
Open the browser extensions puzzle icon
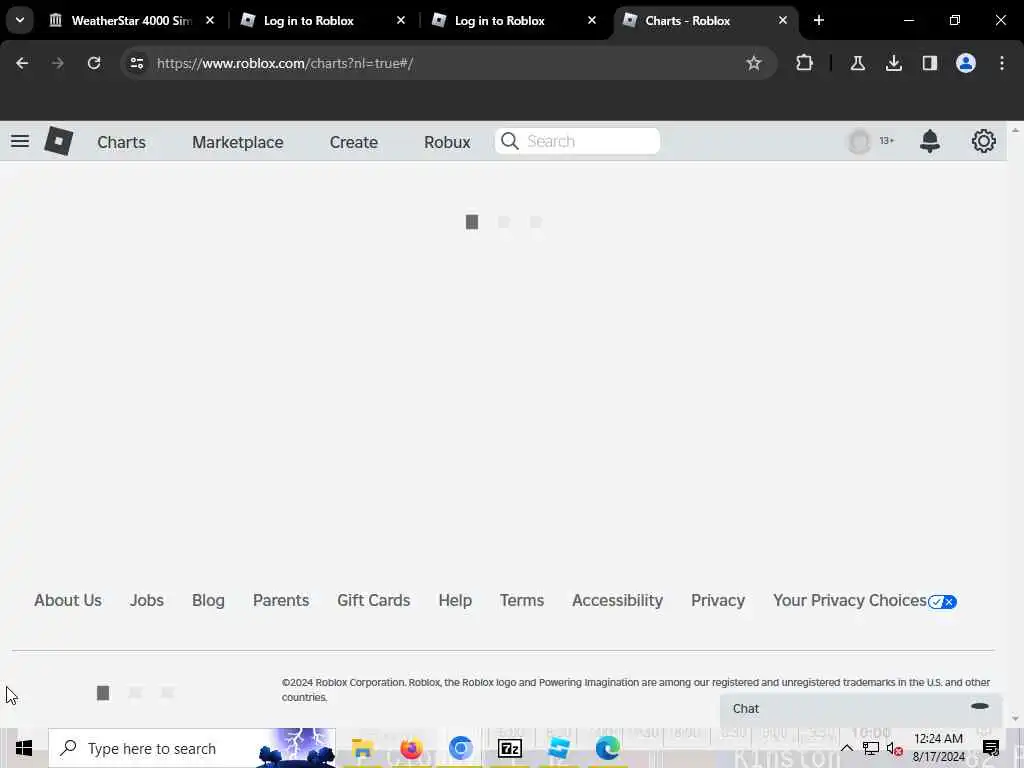point(805,63)
